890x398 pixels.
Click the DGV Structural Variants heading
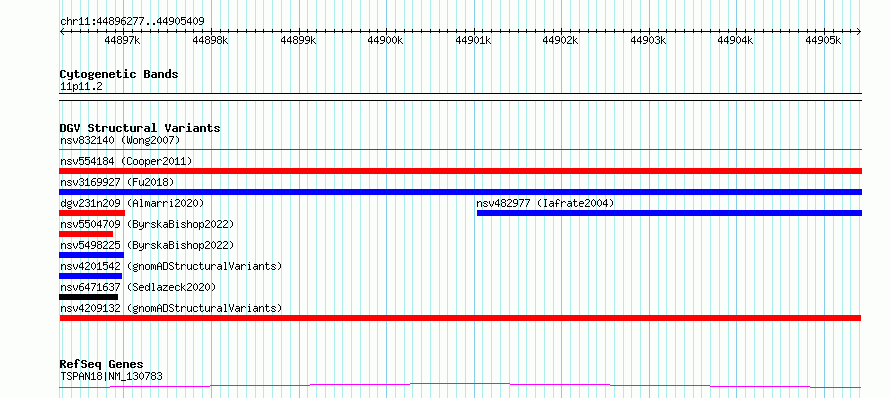pos(140,128)
